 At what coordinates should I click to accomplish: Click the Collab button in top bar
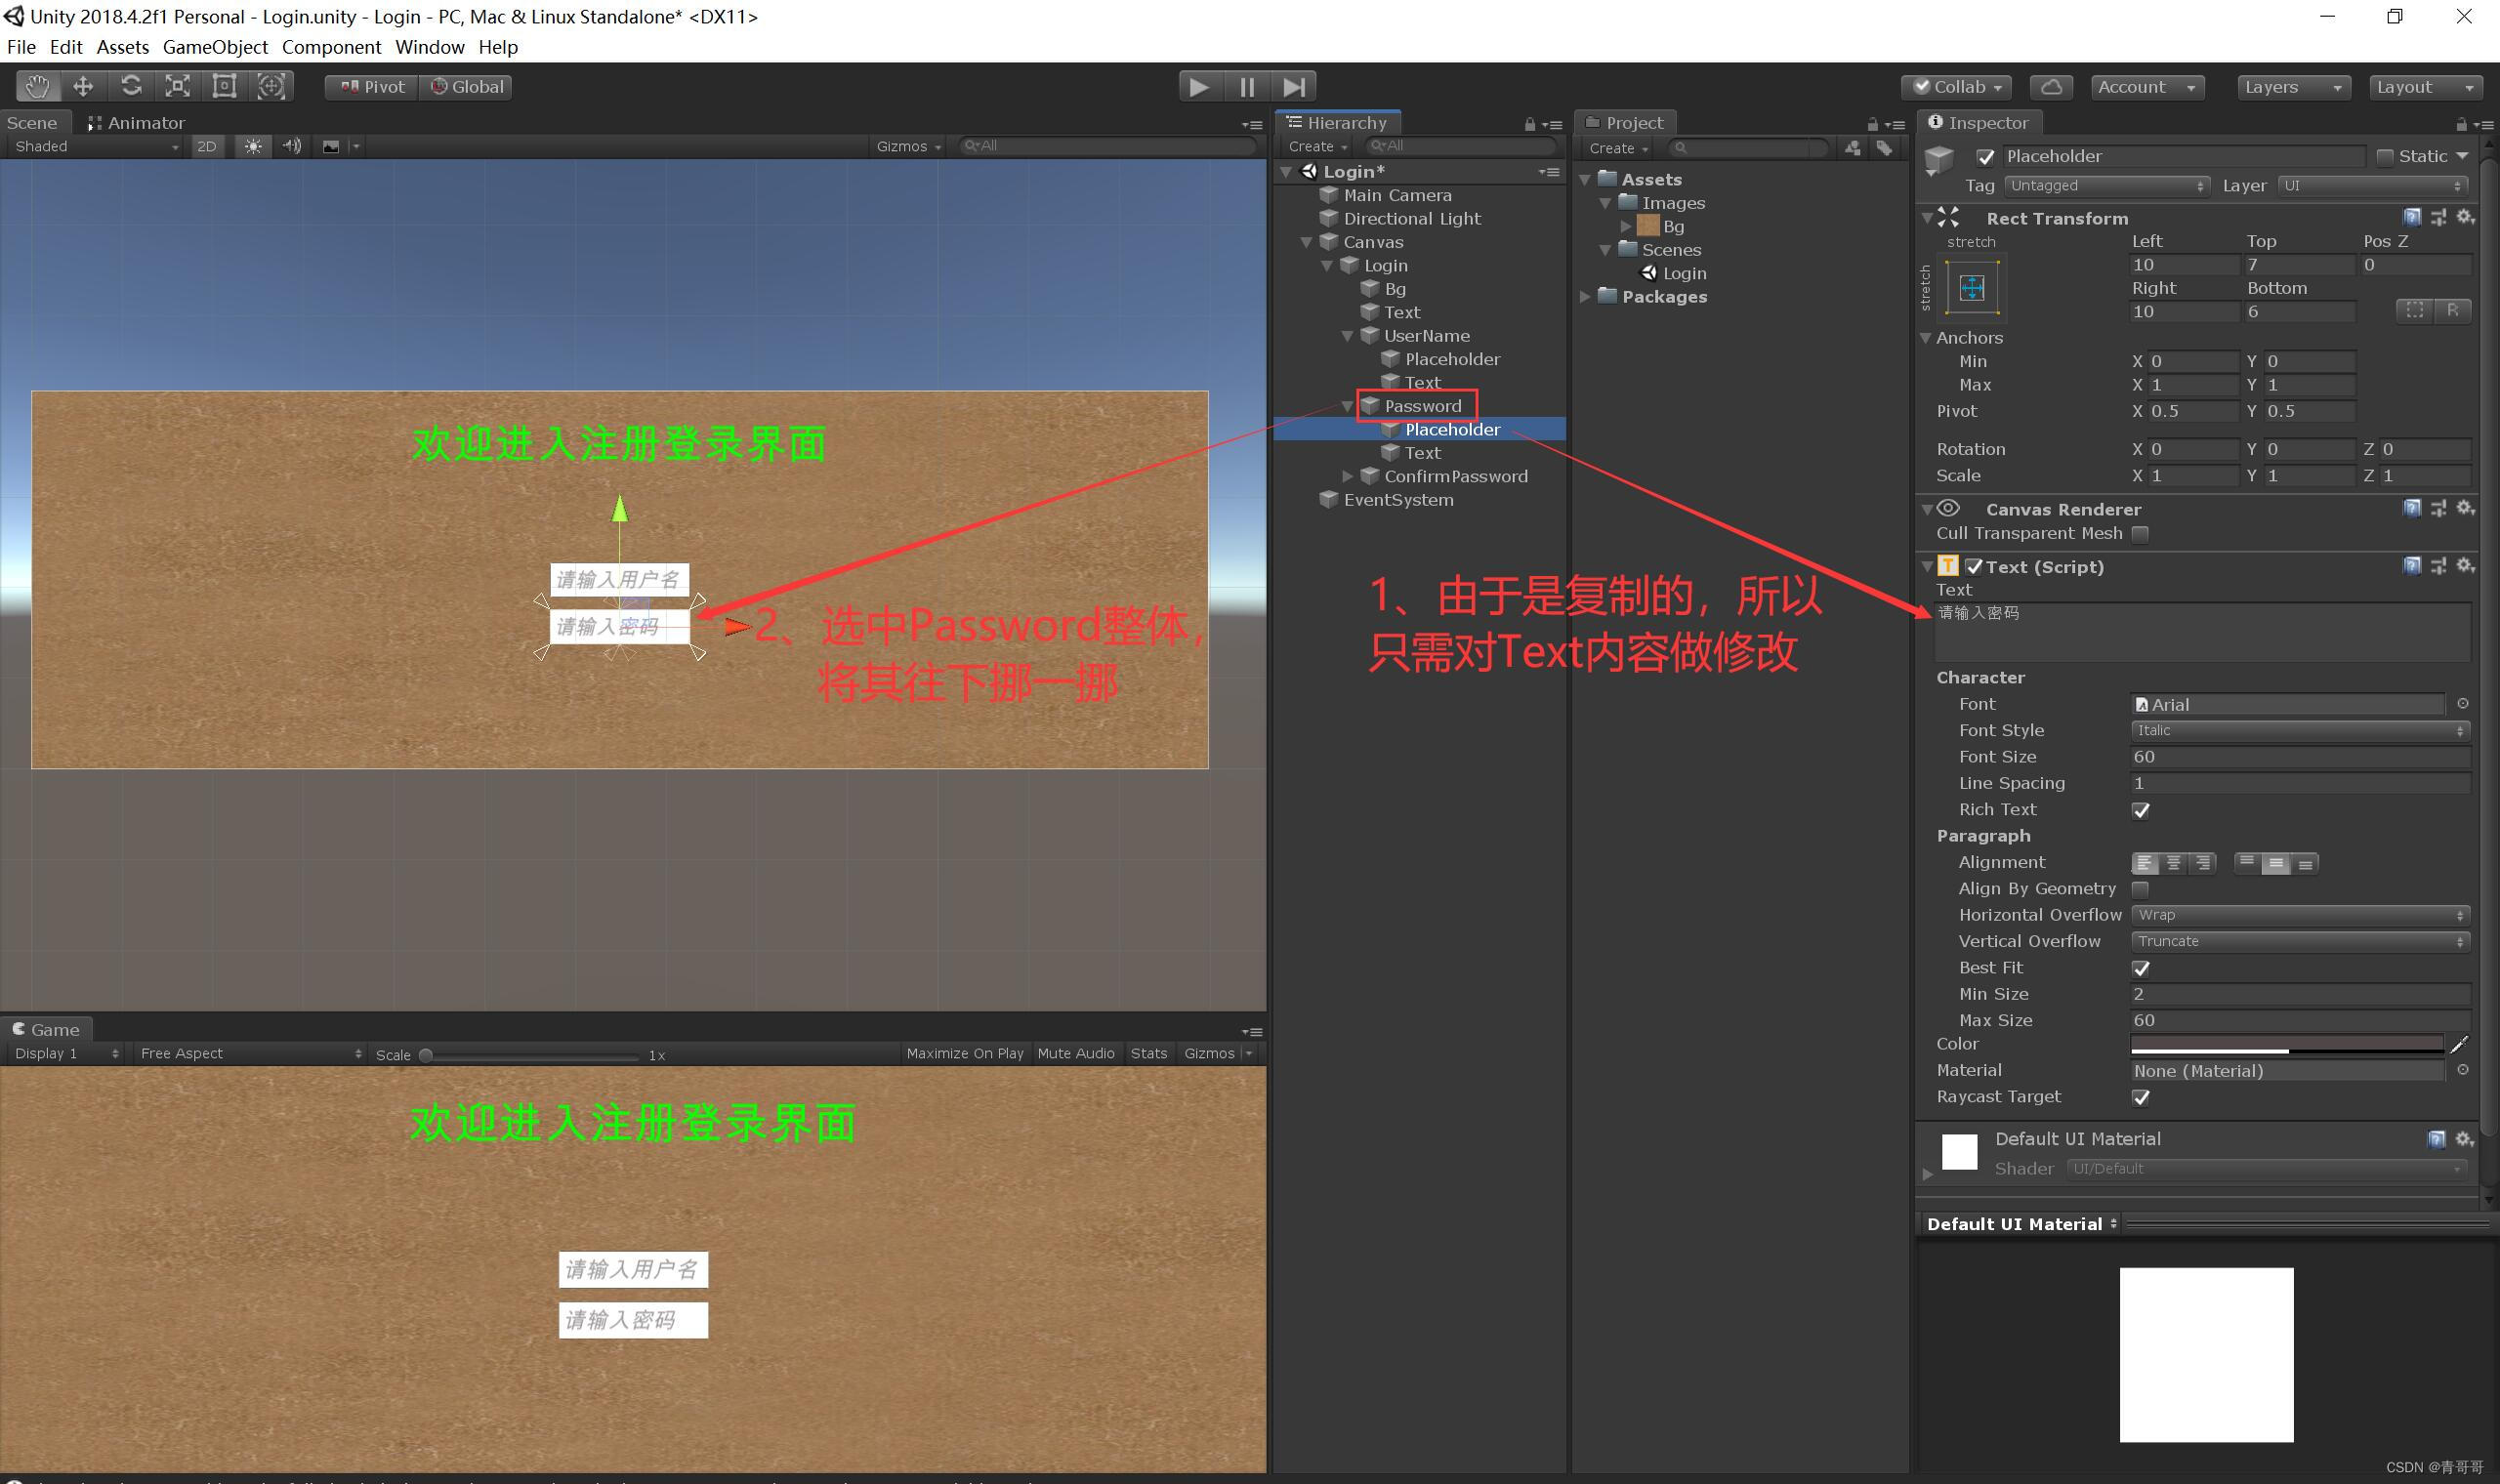tap(1956, 85)
